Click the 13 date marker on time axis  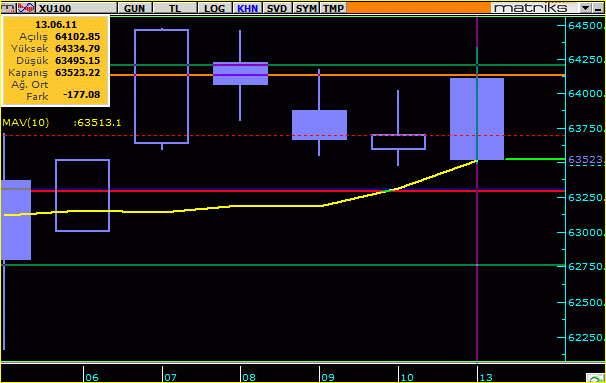[x=486, y=377]
